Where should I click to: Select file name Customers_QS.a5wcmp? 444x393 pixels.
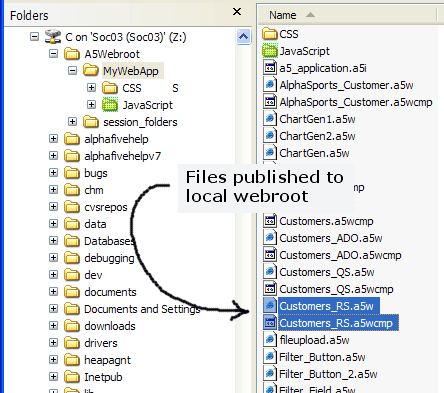point(336,289)
